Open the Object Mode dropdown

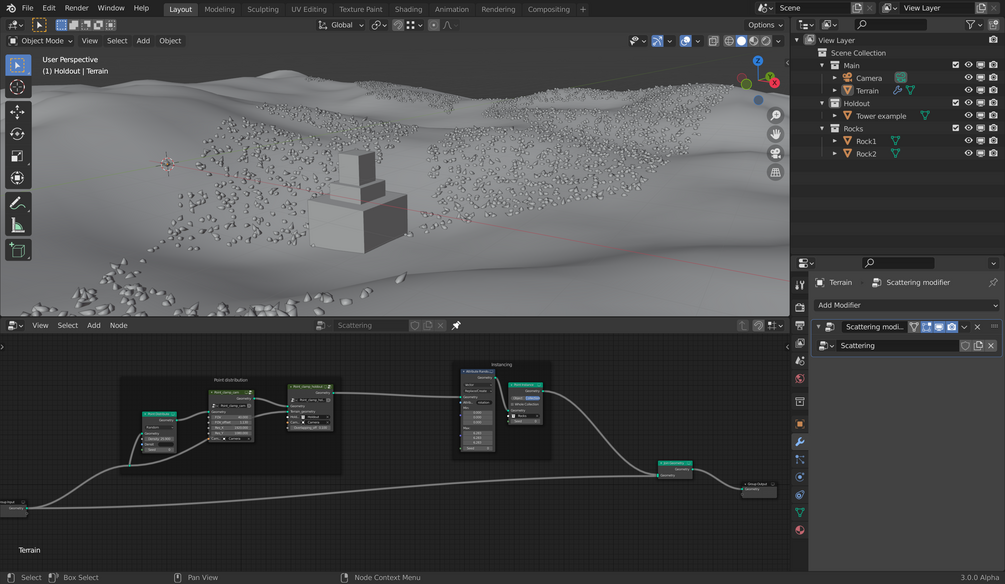(x=41, y=41)
